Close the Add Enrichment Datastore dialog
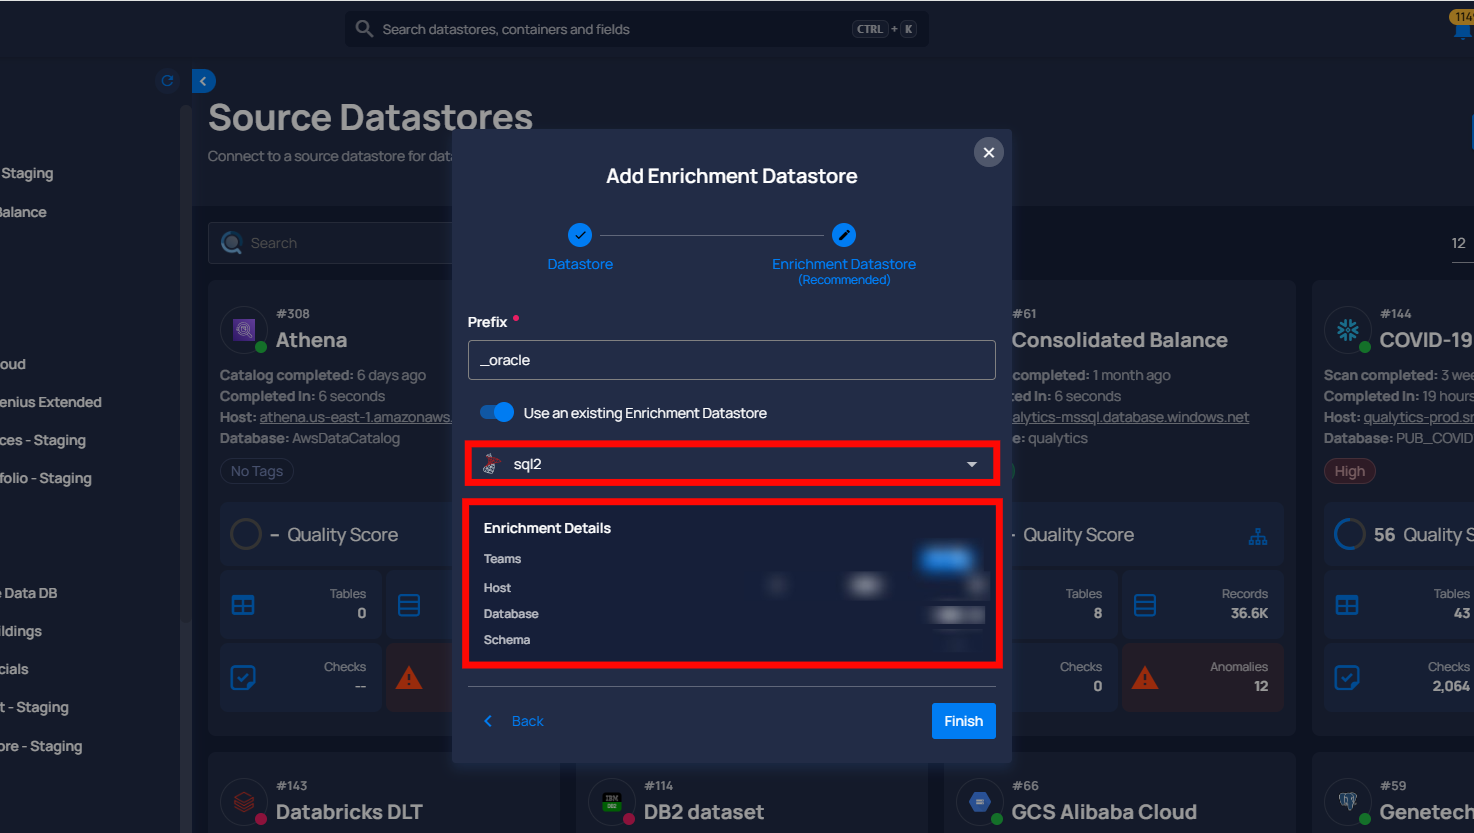The image size is (1474, 833). coord(988,152)
